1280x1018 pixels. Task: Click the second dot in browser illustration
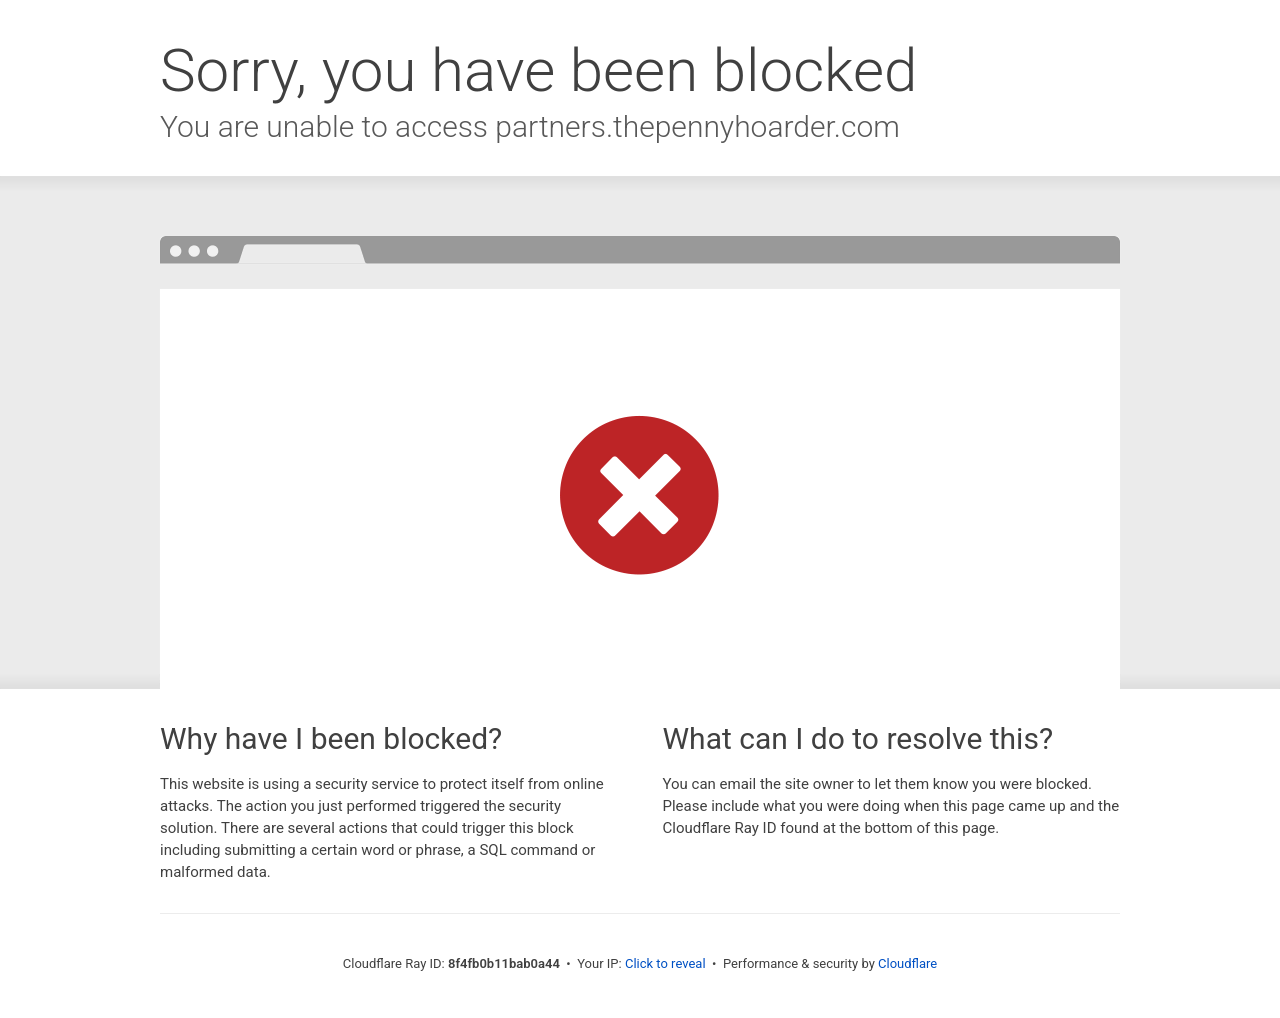[x=194, y=251]
